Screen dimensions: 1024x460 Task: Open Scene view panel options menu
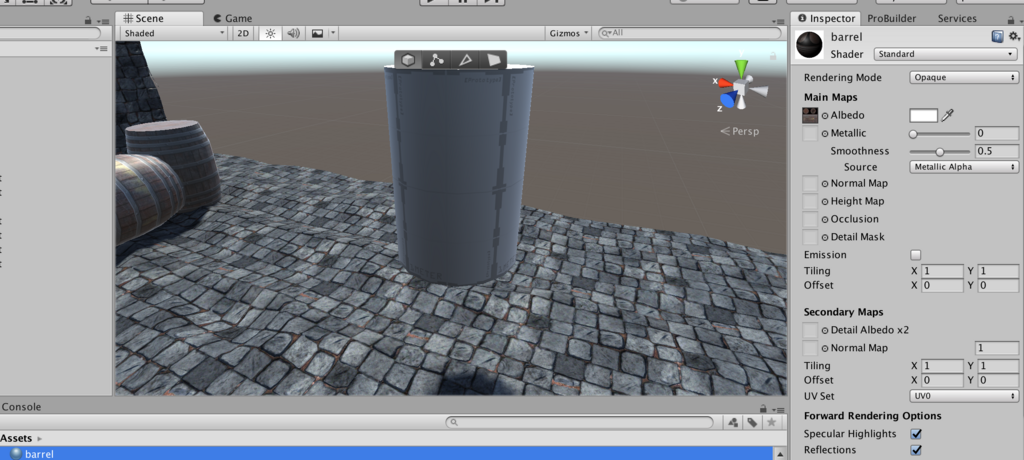click(x=778, y=20)
